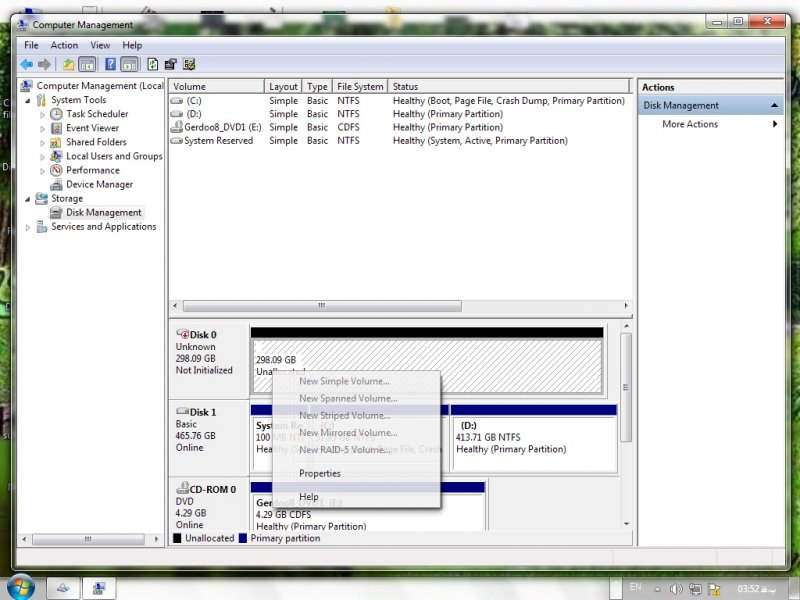Click the volume list horizontal scrollbar thumb
This screenshot has height=600, width=800.
(x=322, y=306)
